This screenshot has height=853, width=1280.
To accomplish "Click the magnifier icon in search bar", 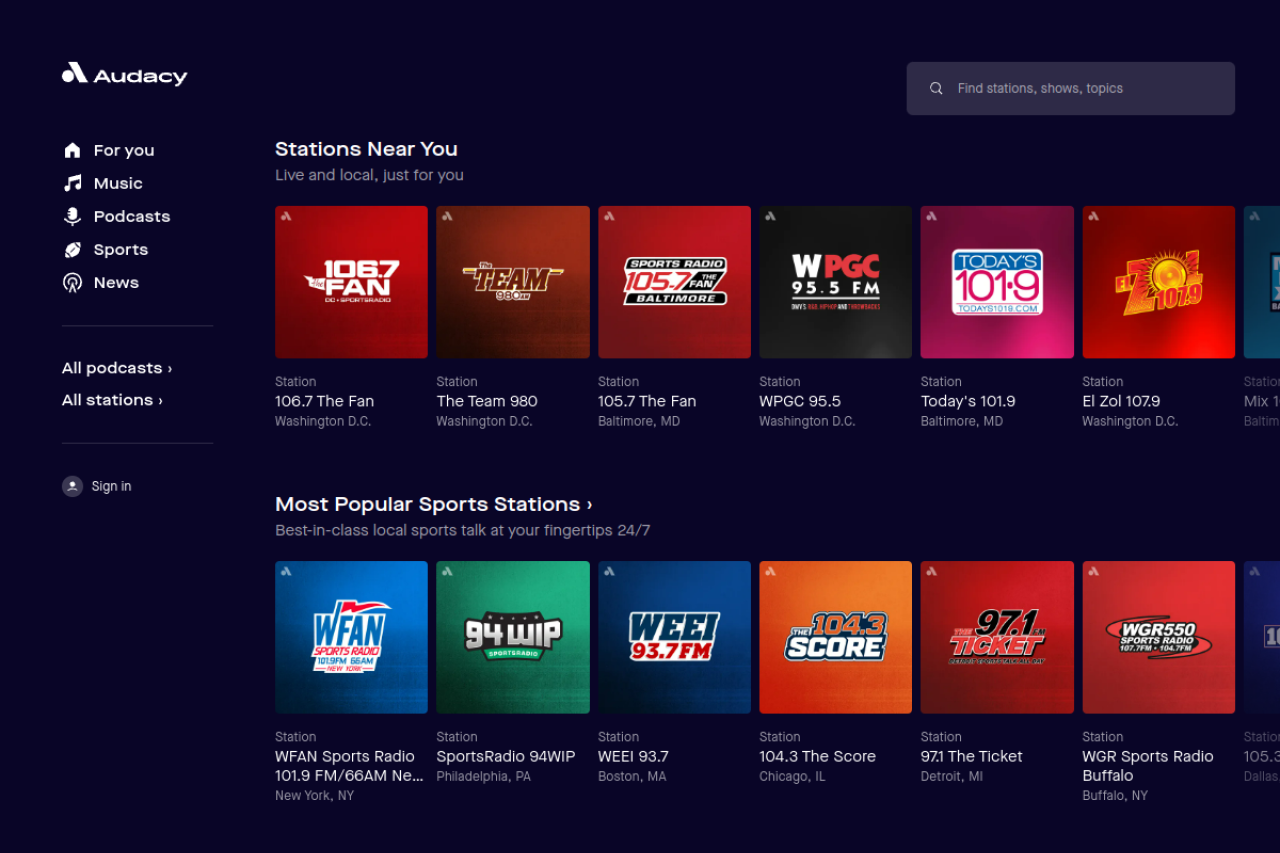I will (x=936, y=89).
